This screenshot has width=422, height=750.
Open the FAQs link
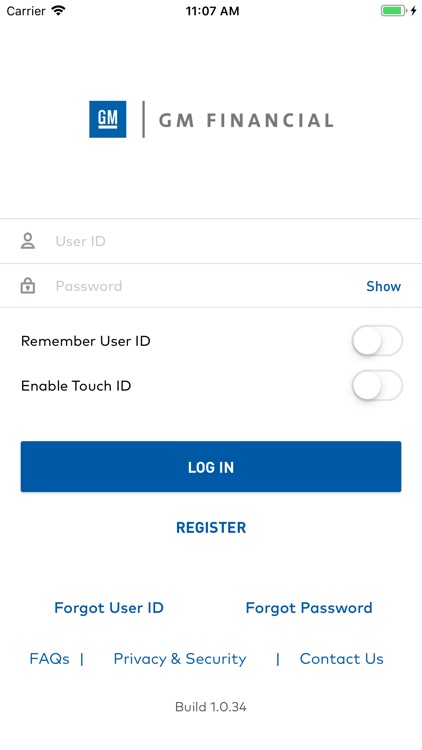[x=49, y=659]
